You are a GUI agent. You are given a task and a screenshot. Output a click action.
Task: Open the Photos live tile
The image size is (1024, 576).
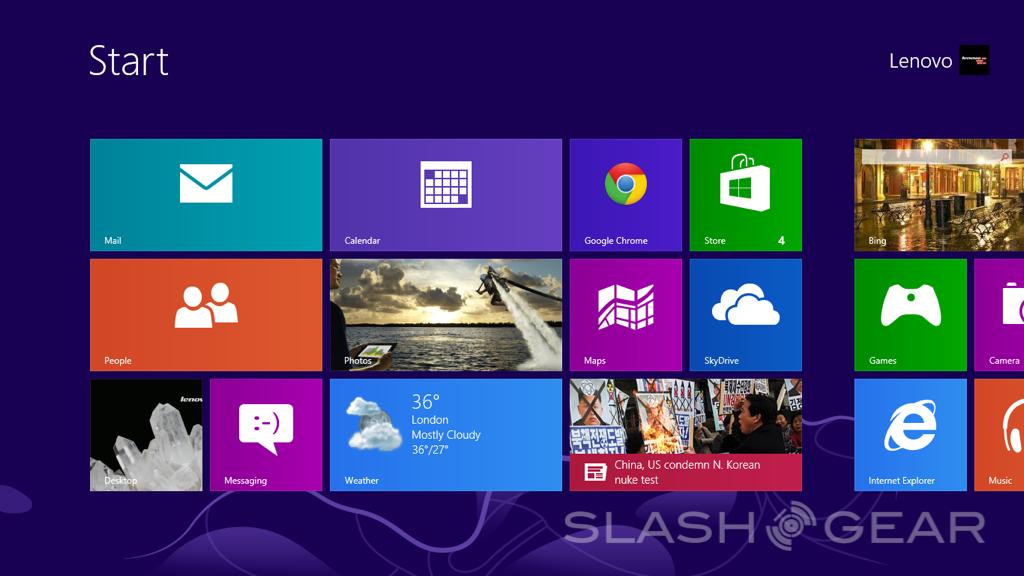[x=445, y=315]
